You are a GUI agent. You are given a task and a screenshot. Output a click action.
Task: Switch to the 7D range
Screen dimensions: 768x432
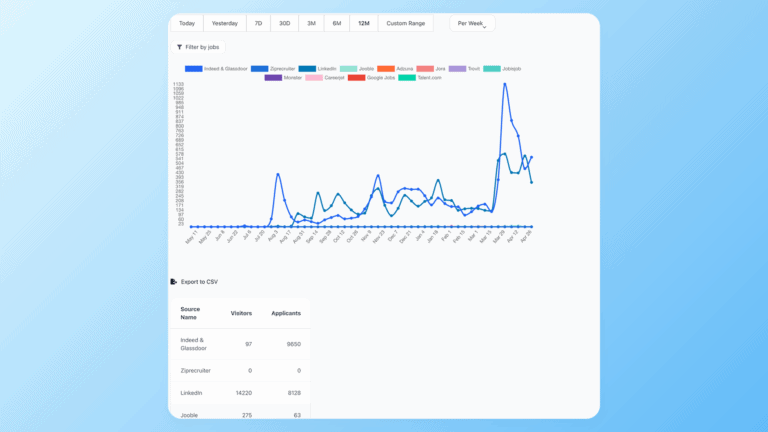tap(258, 24)
